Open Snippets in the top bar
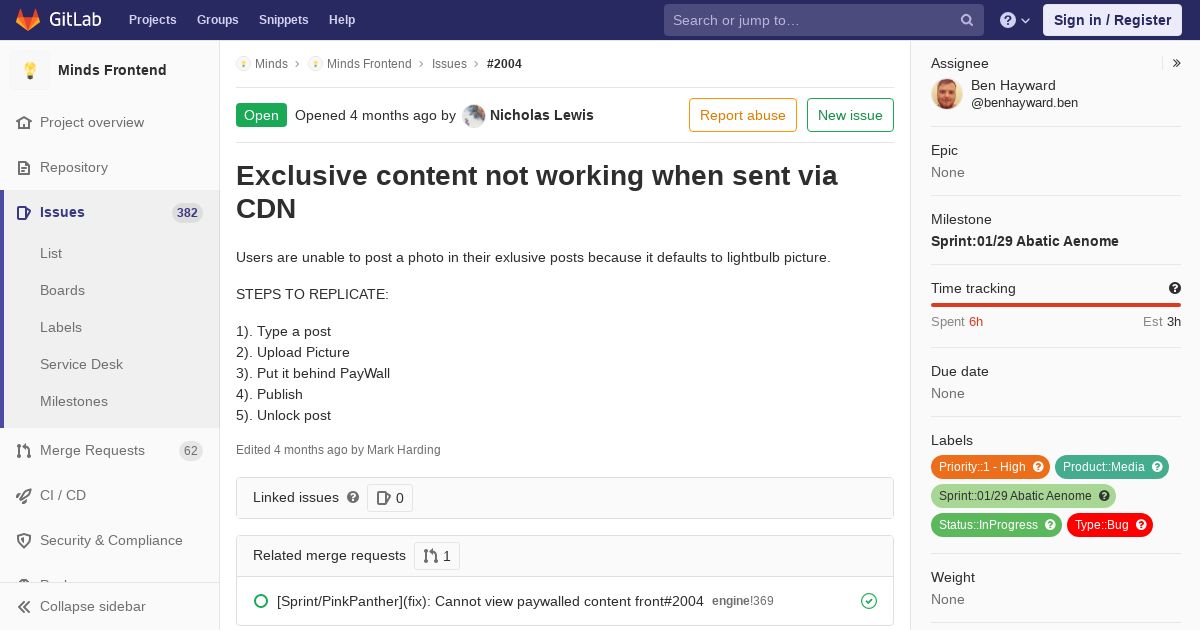Image resolution: width=1200 pixels, height=630 pixels. pos(283,20)
